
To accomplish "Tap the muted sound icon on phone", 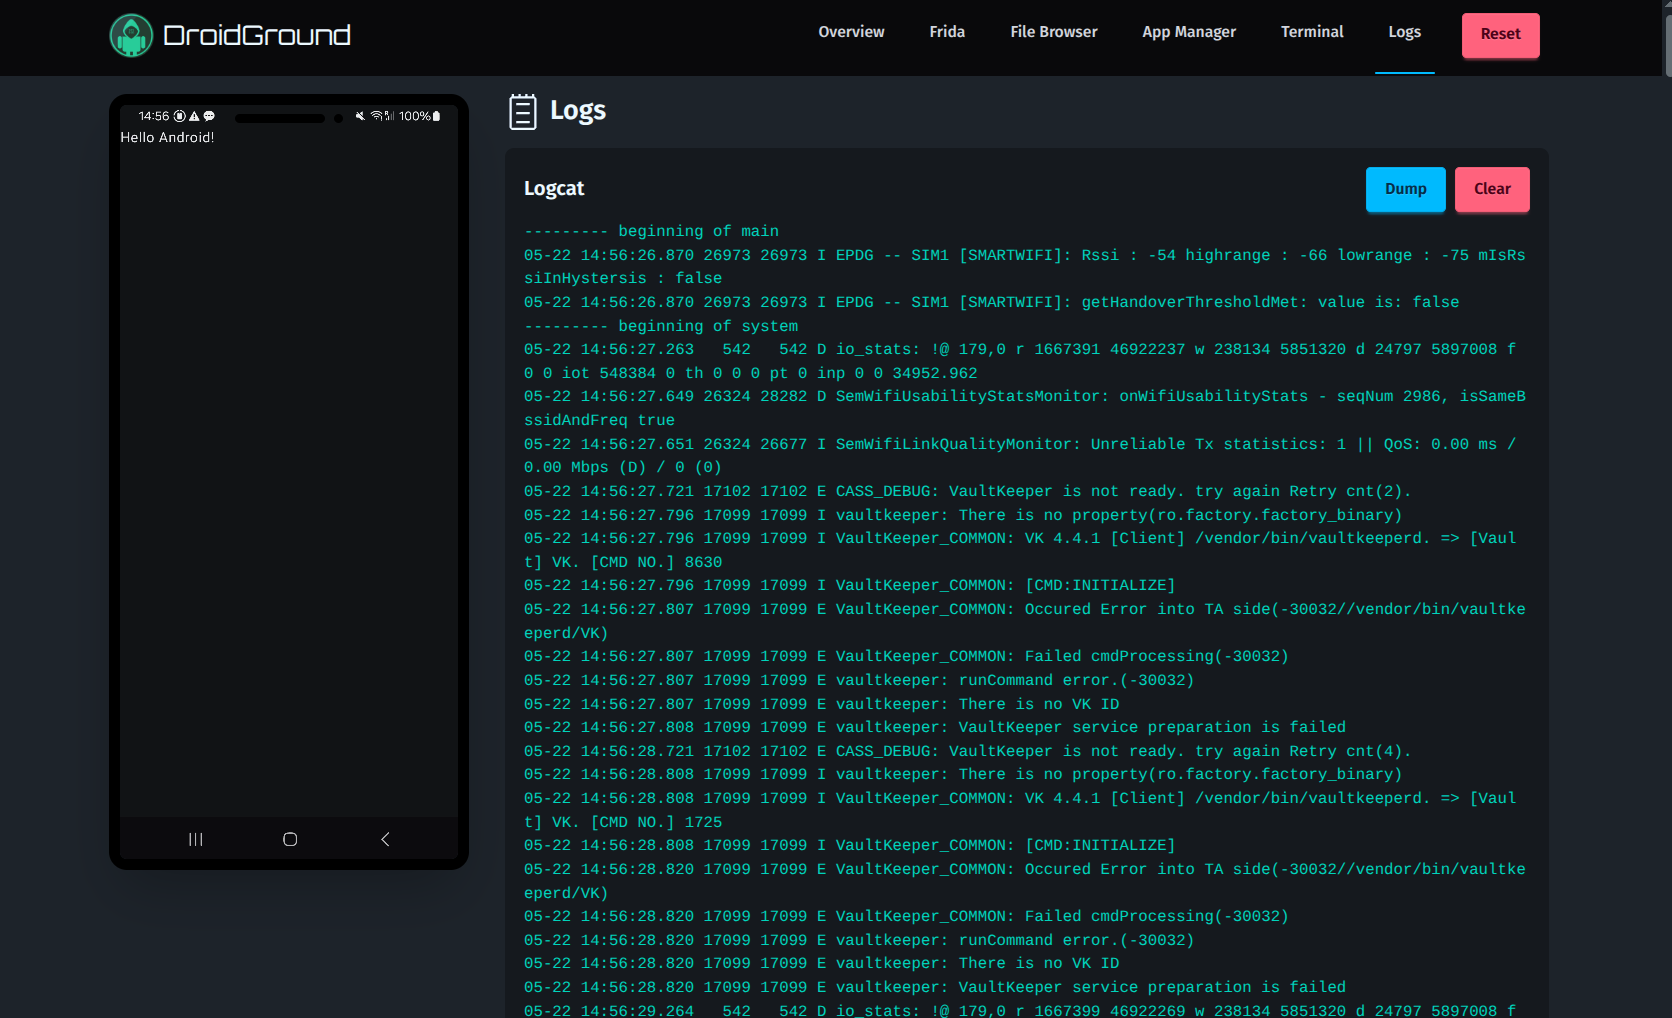I will (360, 116).
